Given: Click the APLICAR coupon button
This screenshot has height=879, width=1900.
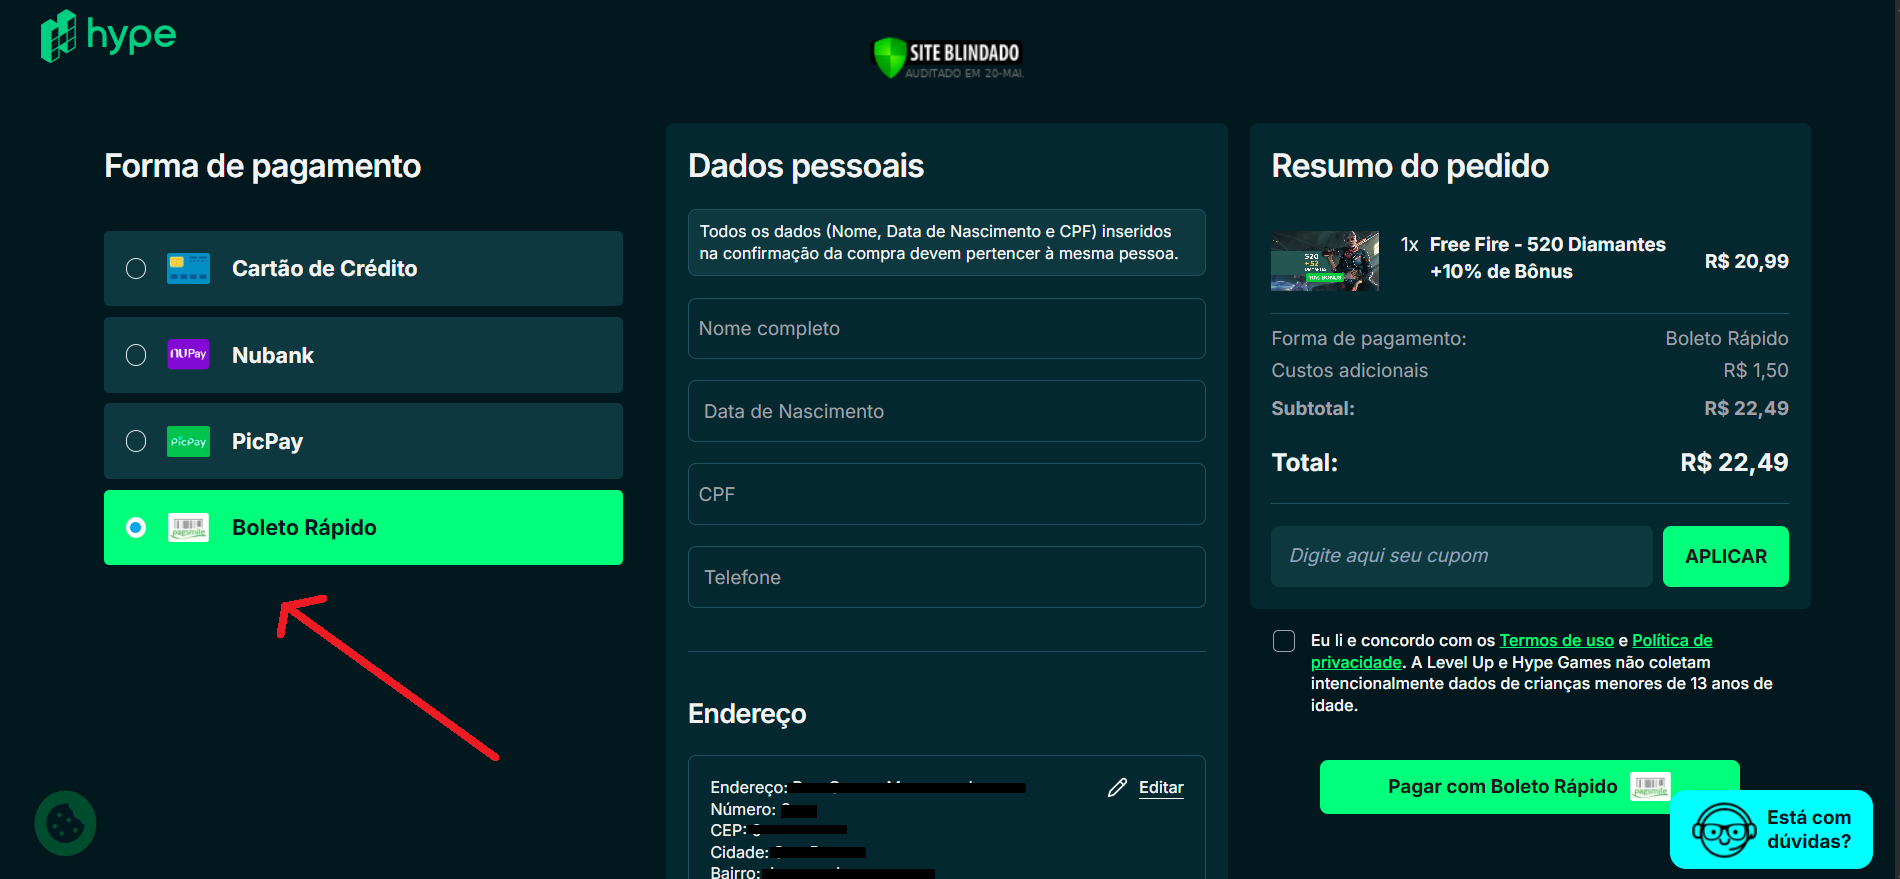Looking at the screenshot, I should point(1725,556).
